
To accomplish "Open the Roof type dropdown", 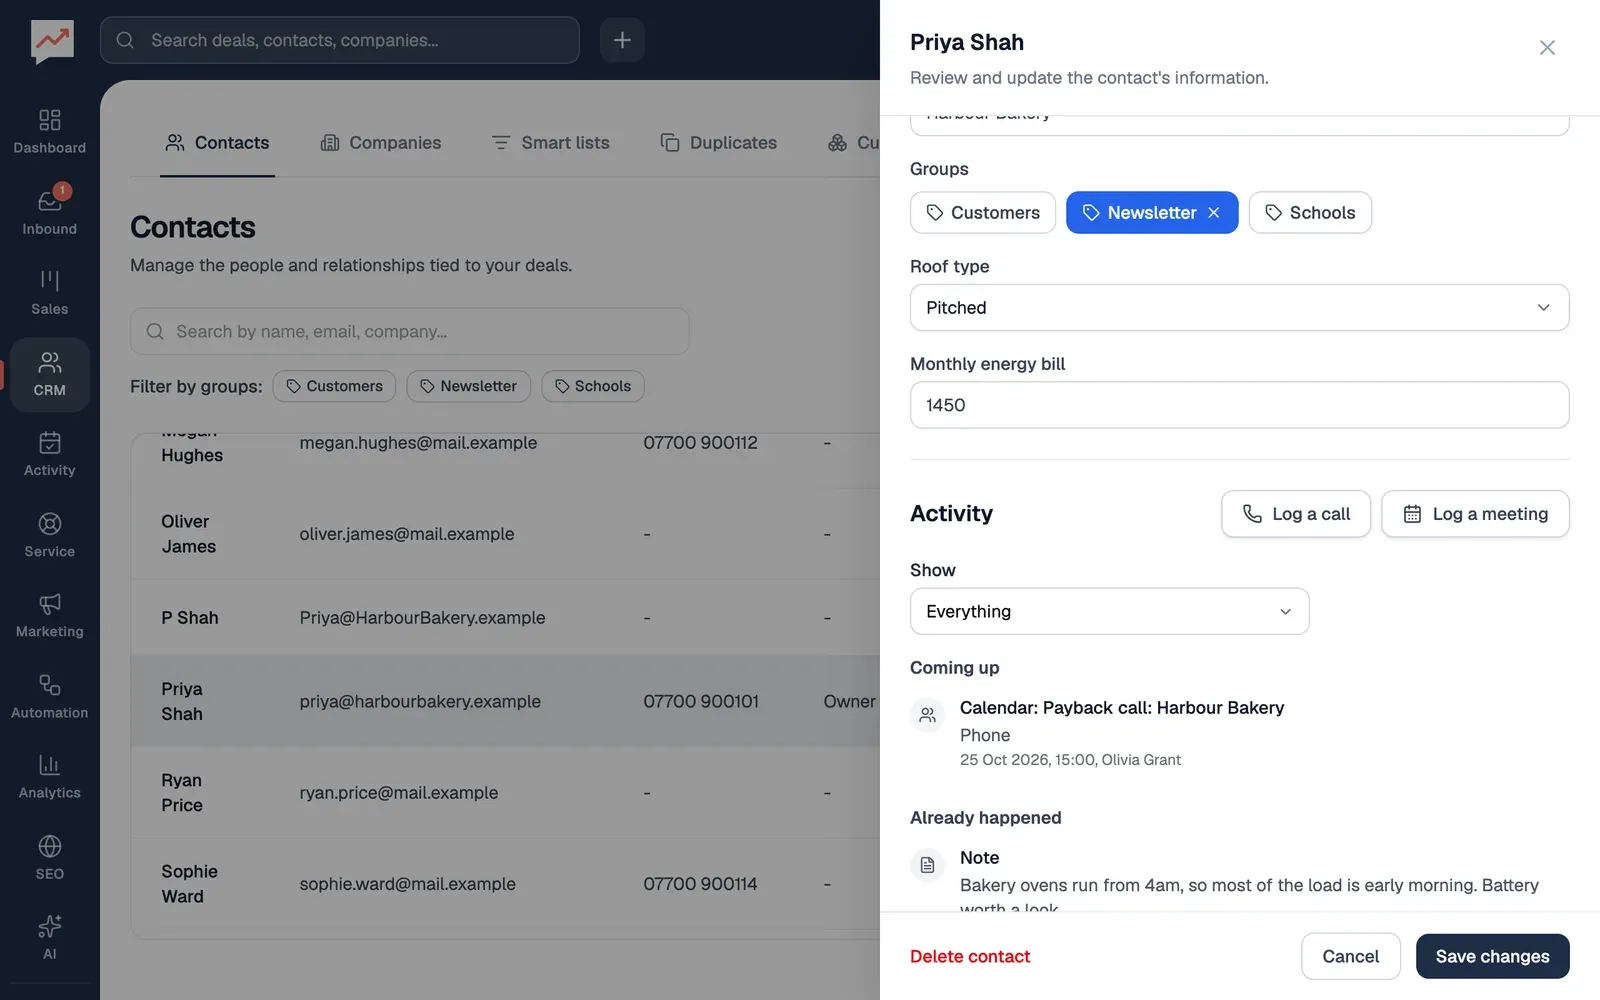I will pos(1239,308).
